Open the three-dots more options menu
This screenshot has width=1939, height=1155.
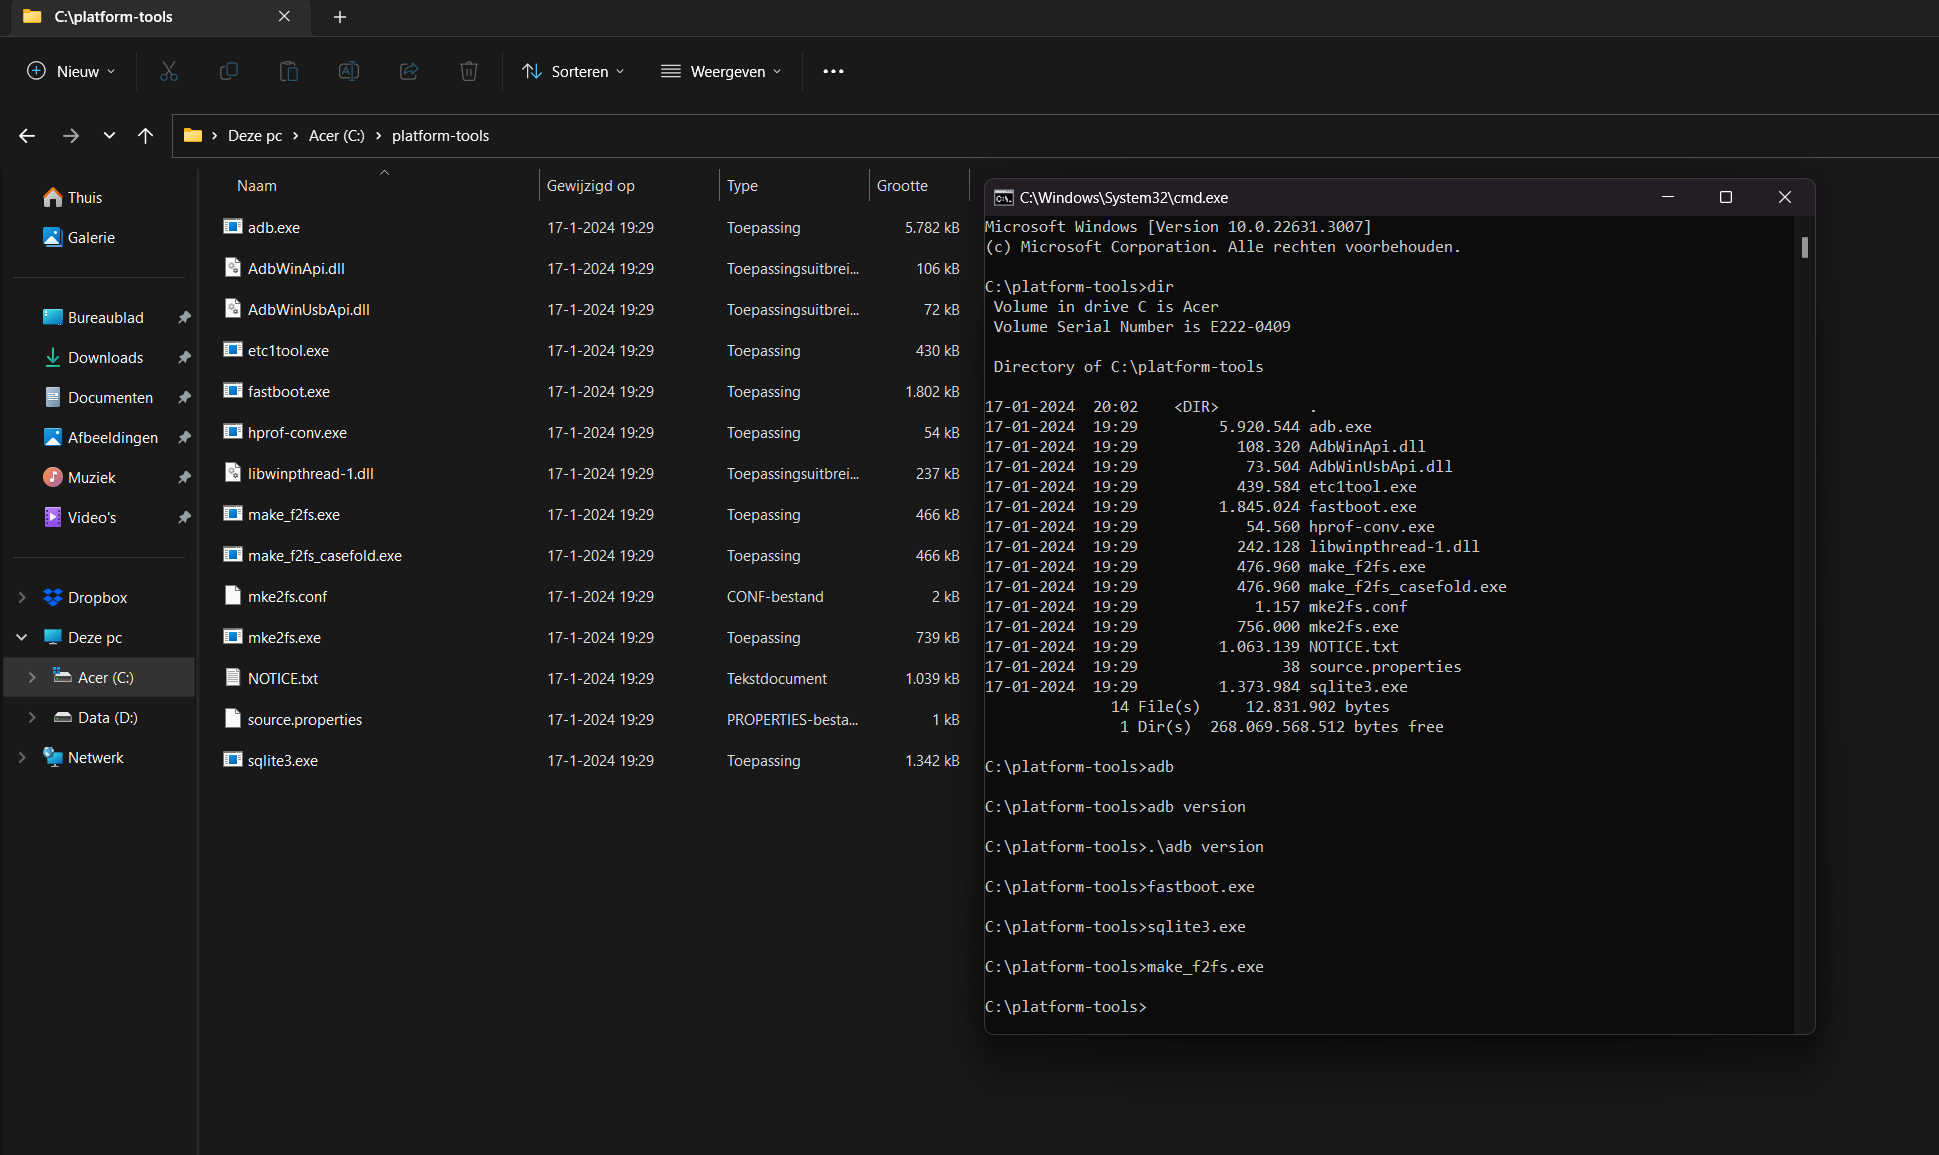point(832,71)
